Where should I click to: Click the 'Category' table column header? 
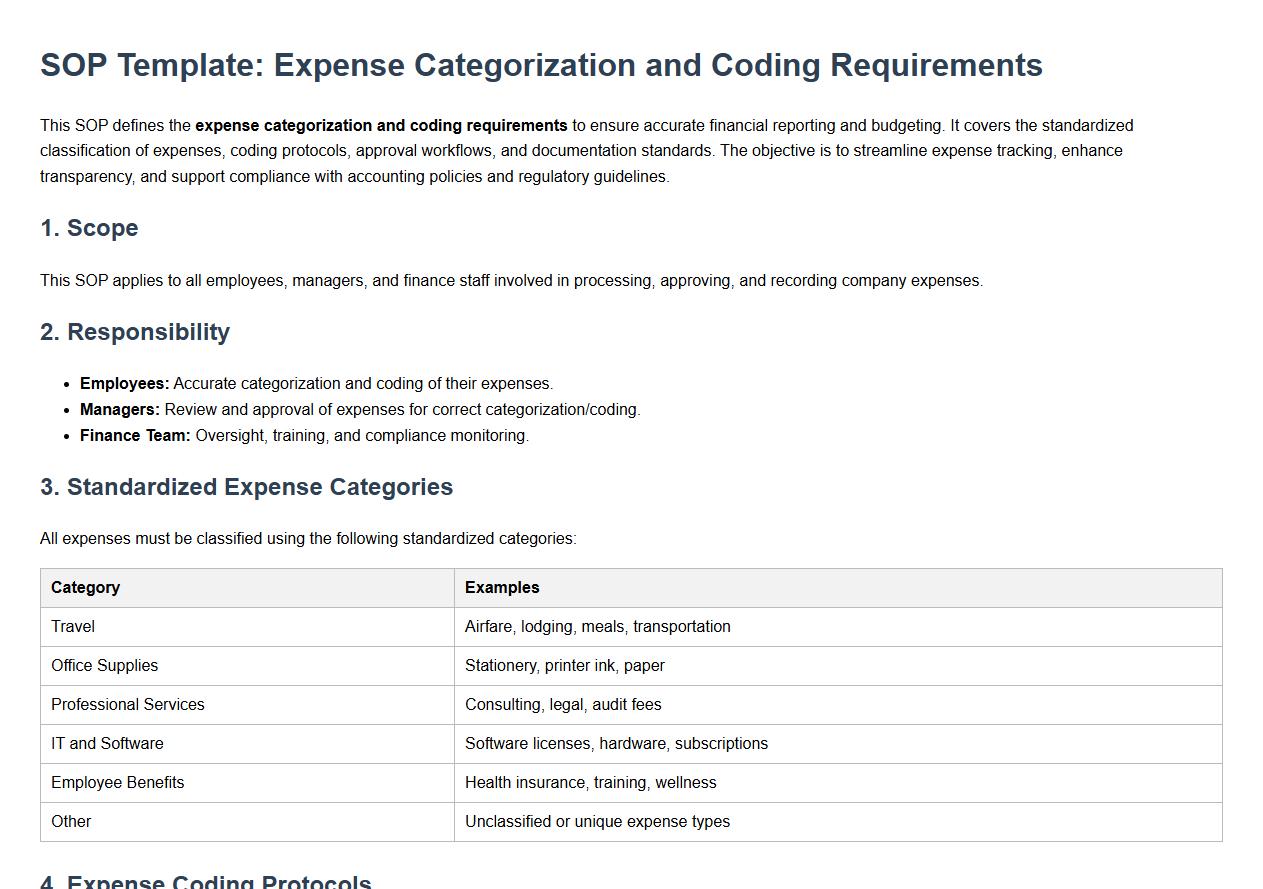tap(86, 588)
